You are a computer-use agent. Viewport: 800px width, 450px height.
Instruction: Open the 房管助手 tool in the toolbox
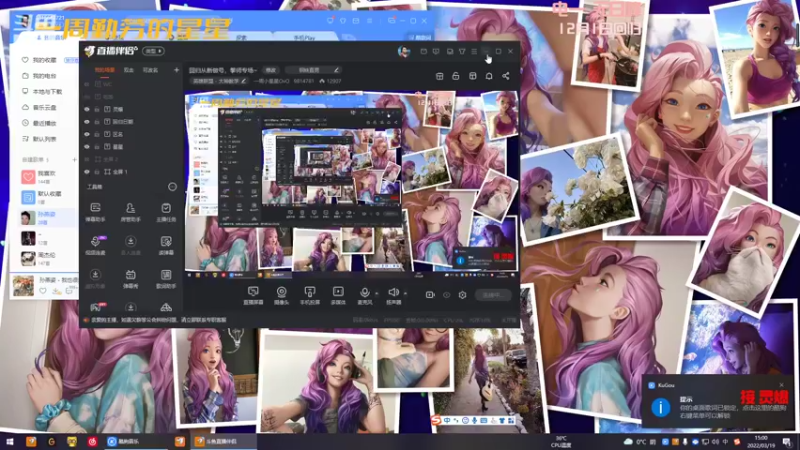point(131,212)
